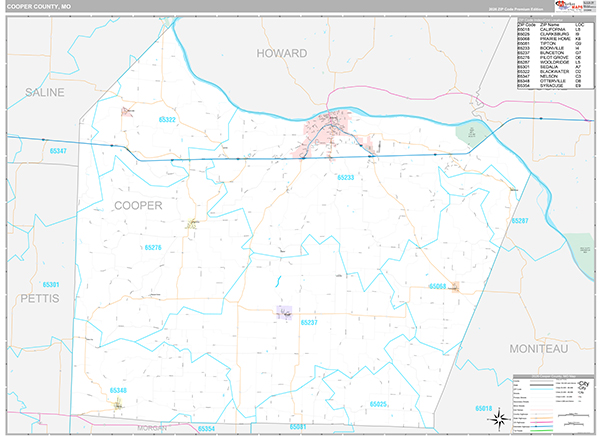Screen dimensions: 600x436
Task: Click the purple Bunceton town marker
Action: 284,313
